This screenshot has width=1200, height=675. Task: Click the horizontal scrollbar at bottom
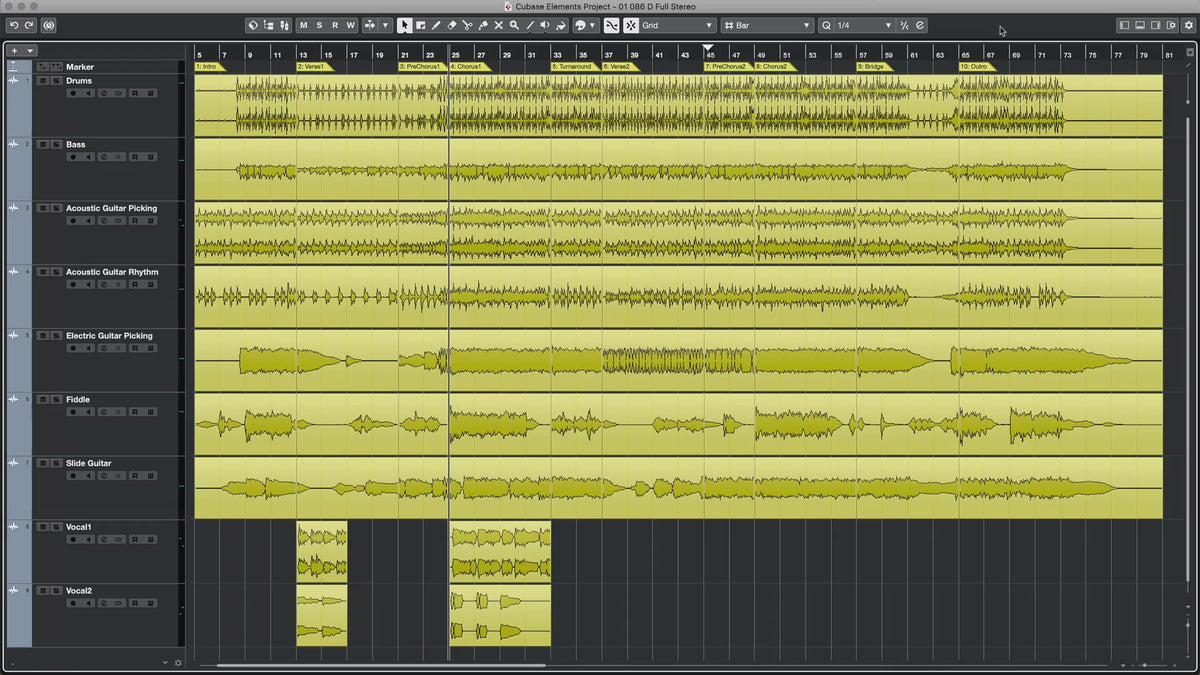tap(380, 664)
